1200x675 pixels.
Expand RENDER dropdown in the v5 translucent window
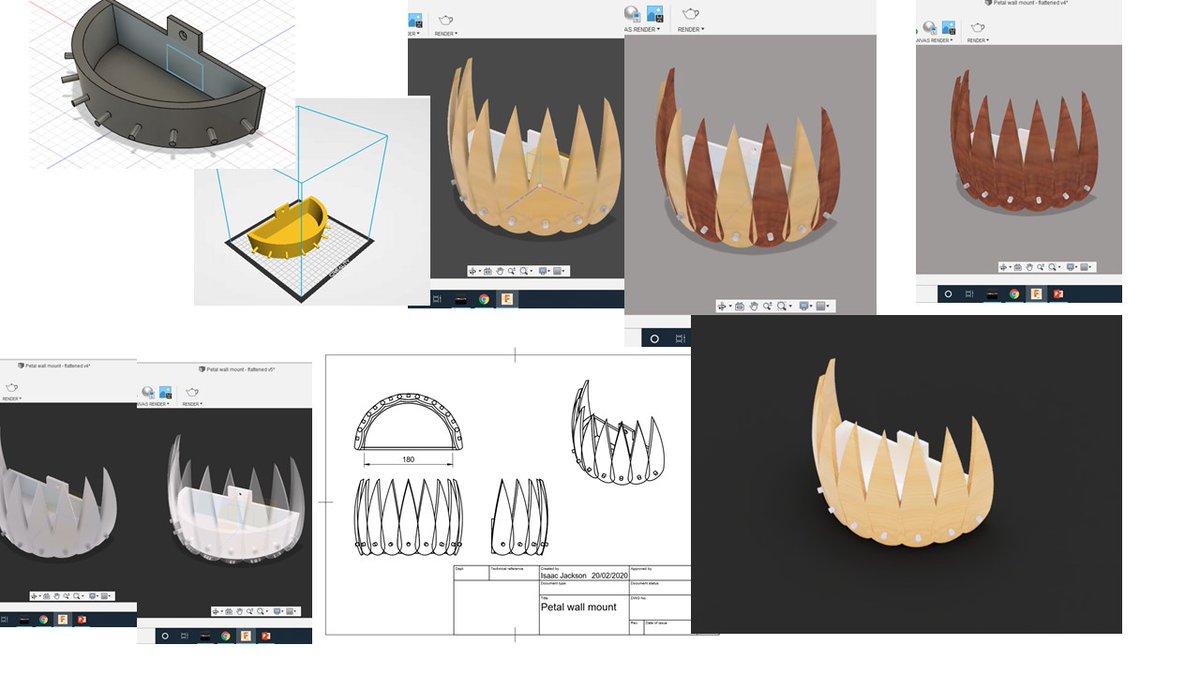pos(192,404)
